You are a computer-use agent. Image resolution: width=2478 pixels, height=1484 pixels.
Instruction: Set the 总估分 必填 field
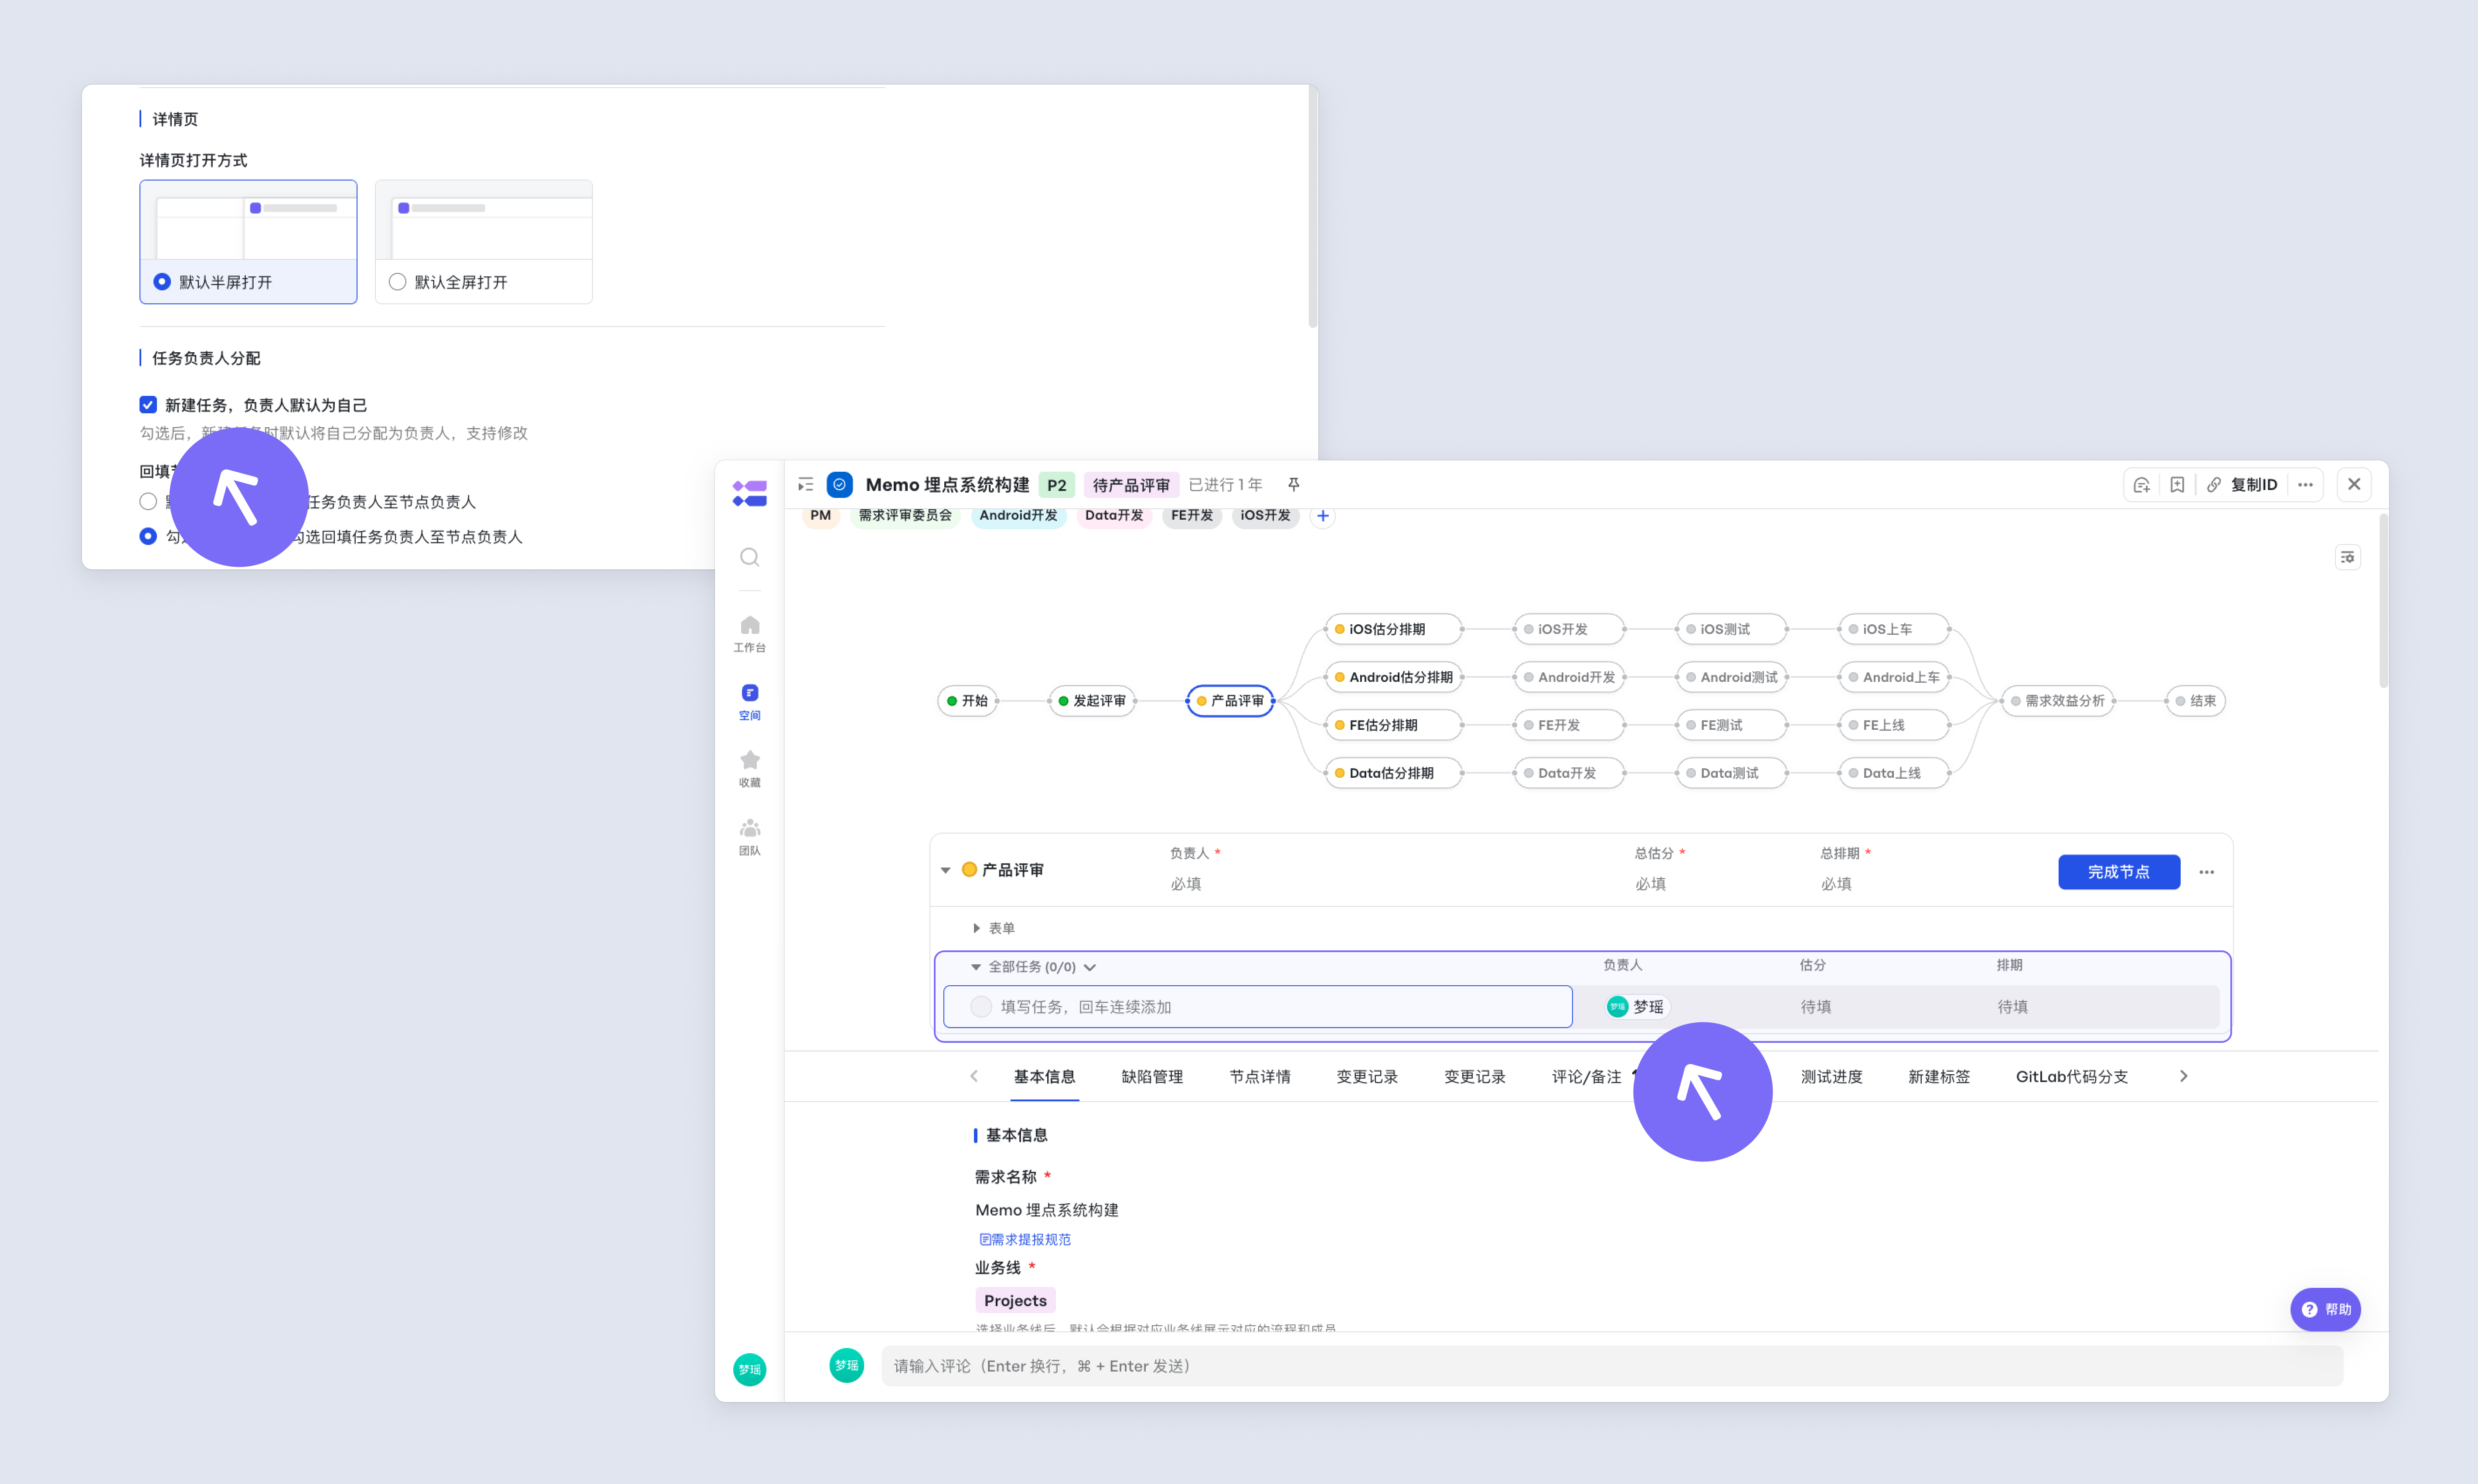pyautogui.click(x=1650, y=884)
